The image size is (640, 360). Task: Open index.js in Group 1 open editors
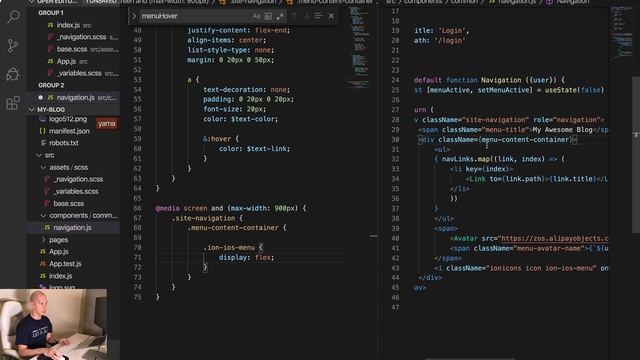pos(74,25)
